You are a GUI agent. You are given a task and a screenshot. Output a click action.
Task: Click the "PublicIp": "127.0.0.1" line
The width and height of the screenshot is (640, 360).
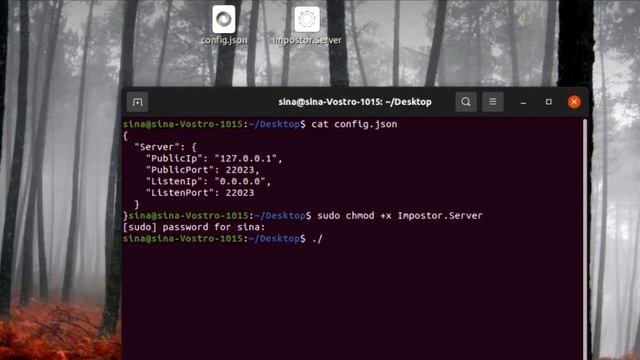pyautogui.click(x=214, y=158)
